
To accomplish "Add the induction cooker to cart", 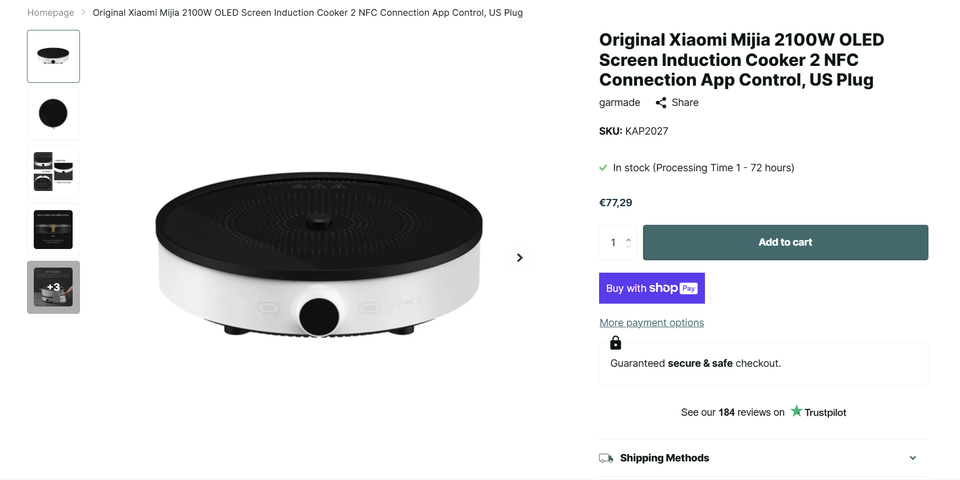I will click(785, 242).
